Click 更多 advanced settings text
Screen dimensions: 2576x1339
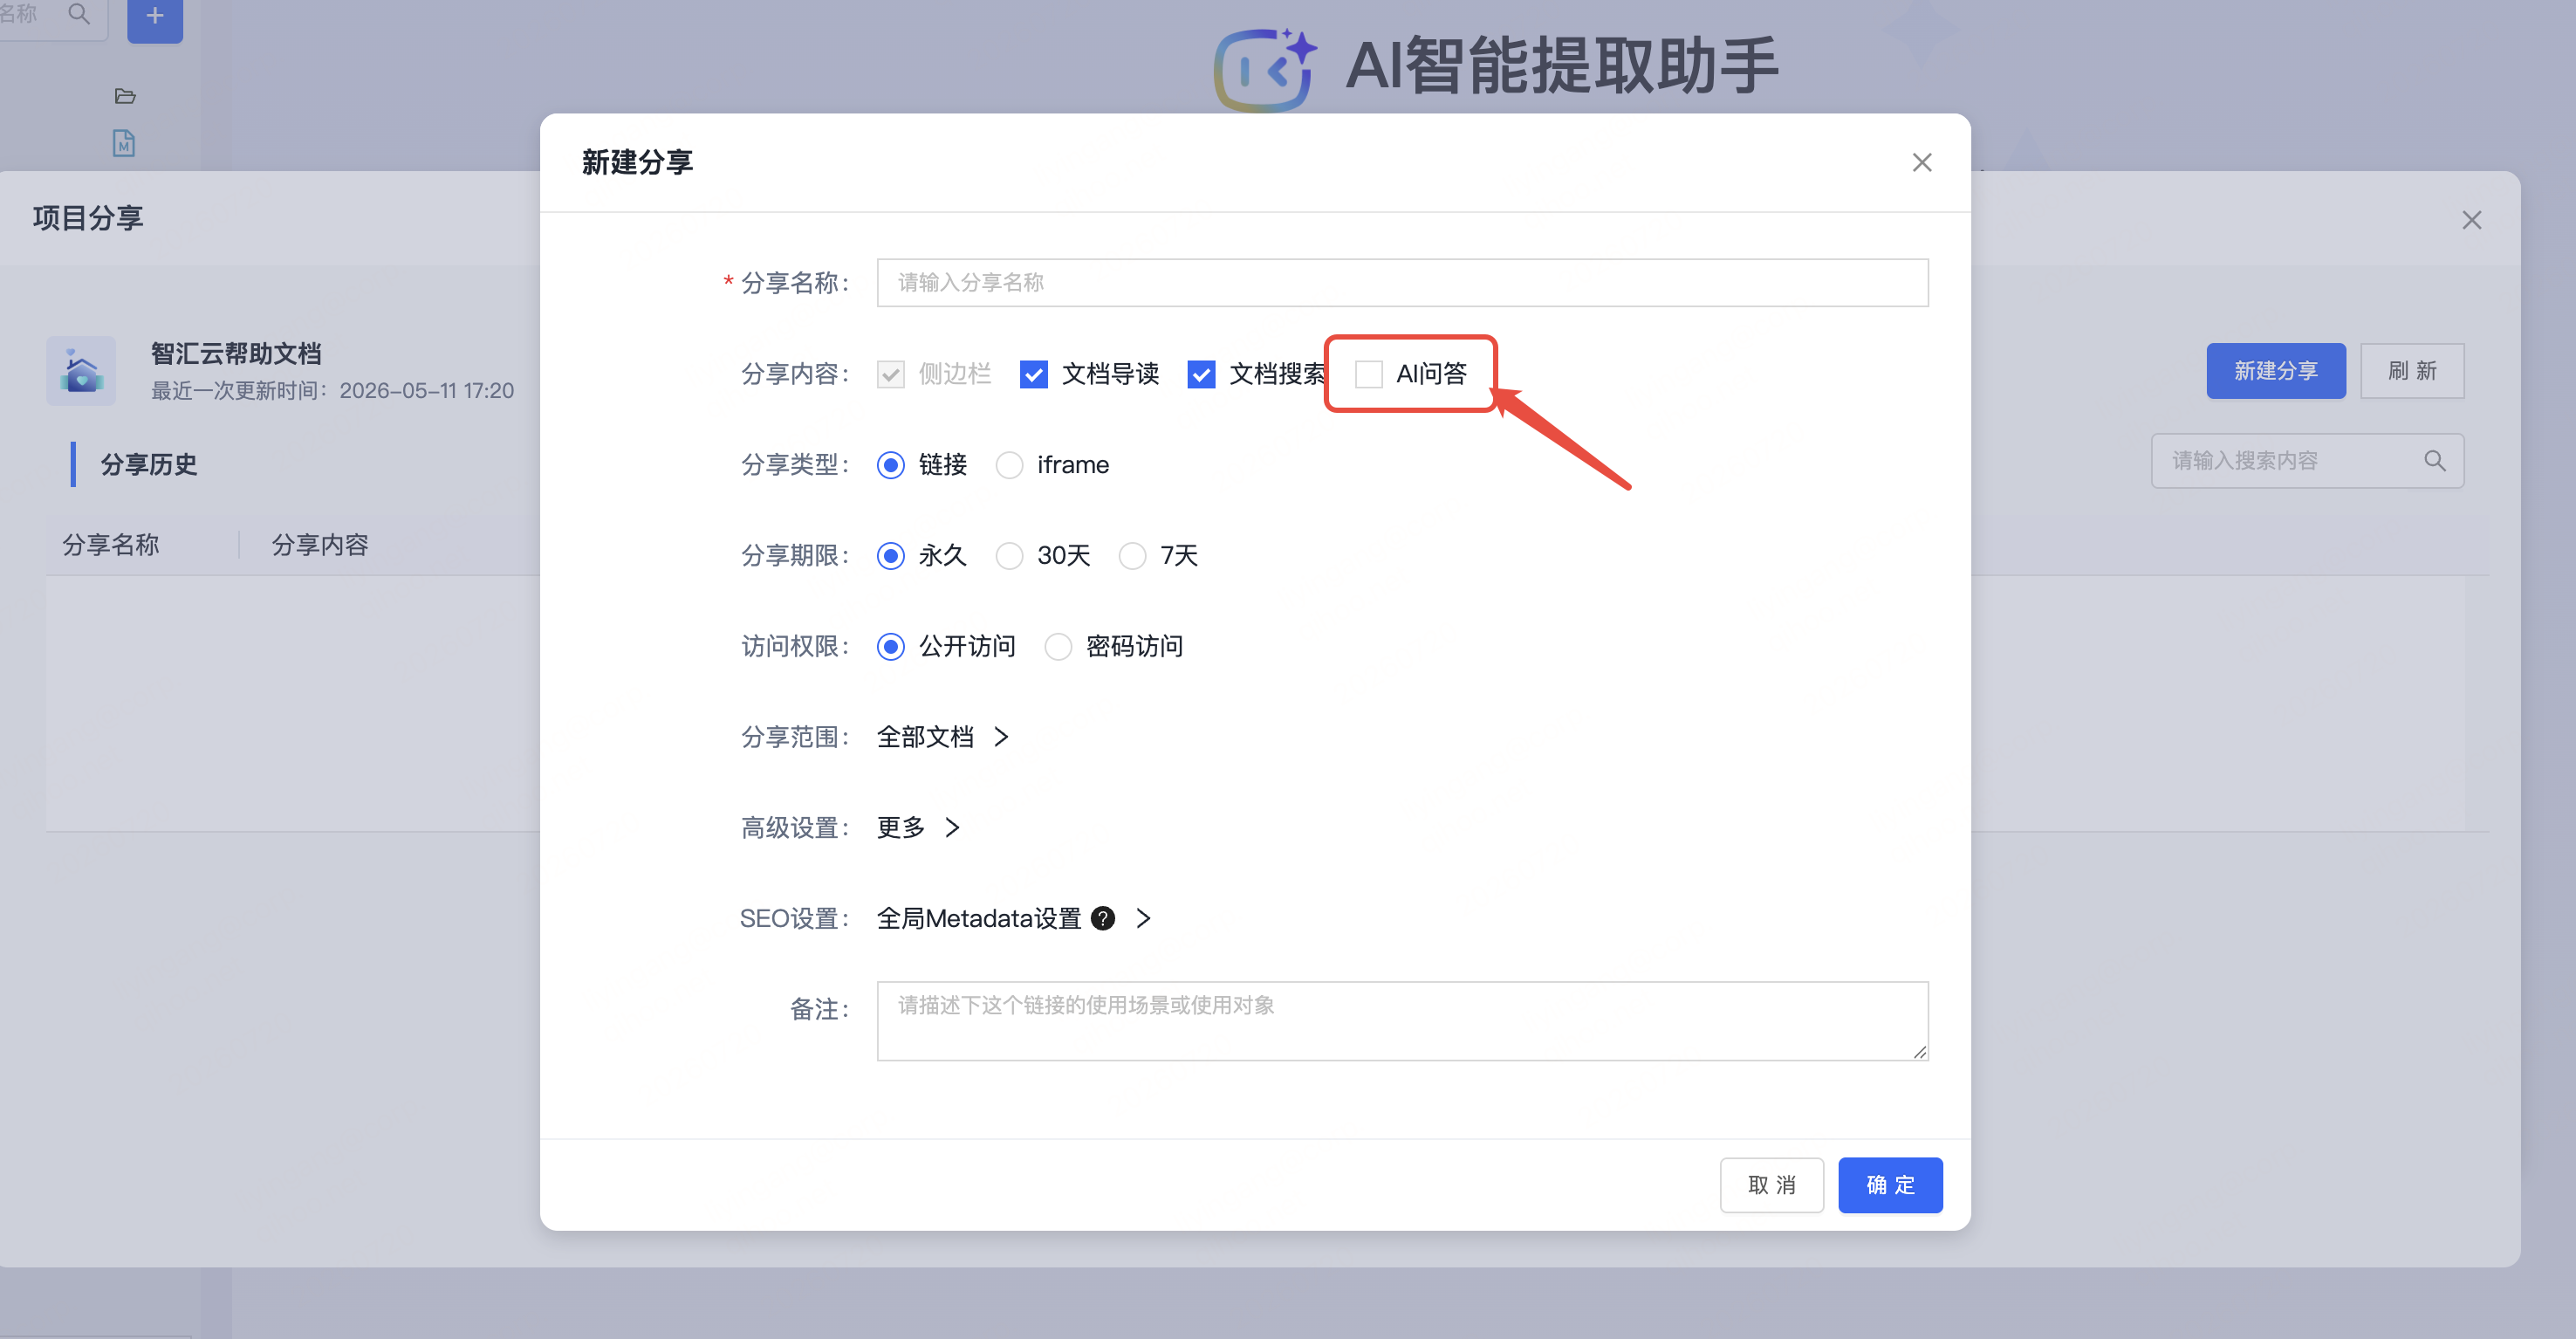tap(901, 828)
